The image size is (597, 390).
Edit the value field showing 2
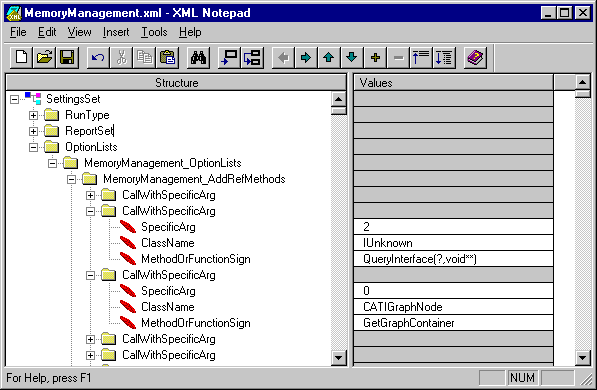[x=453, y=227]
